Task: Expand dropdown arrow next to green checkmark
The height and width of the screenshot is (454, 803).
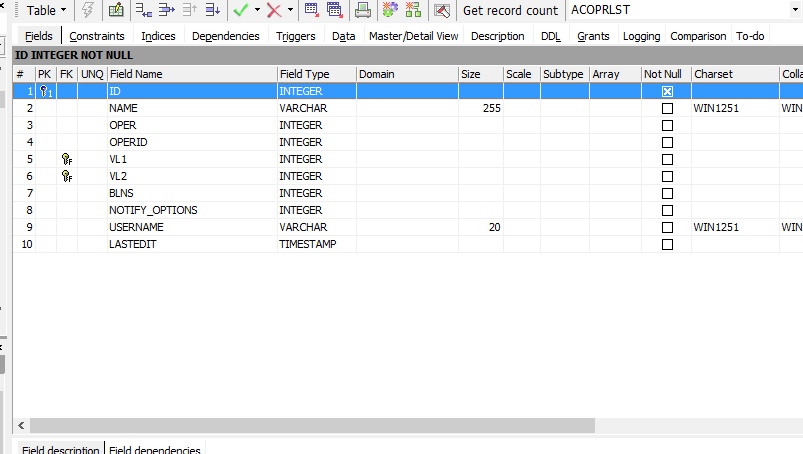Action: tap(257, 11)
